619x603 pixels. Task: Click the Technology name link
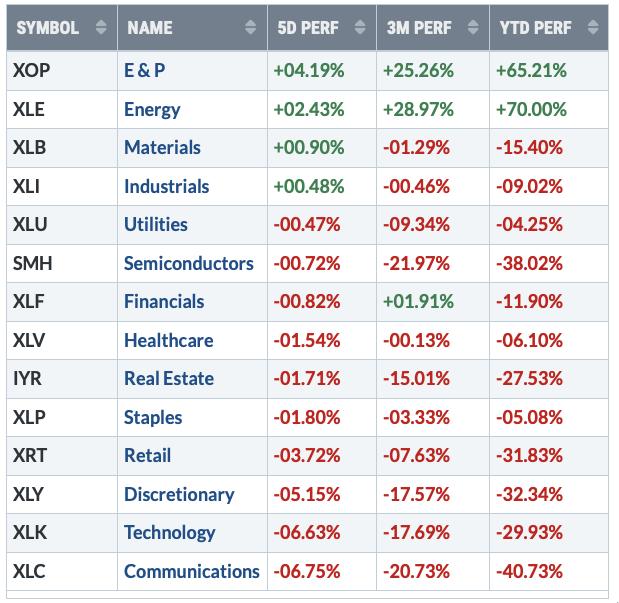(x=170, y=532)
